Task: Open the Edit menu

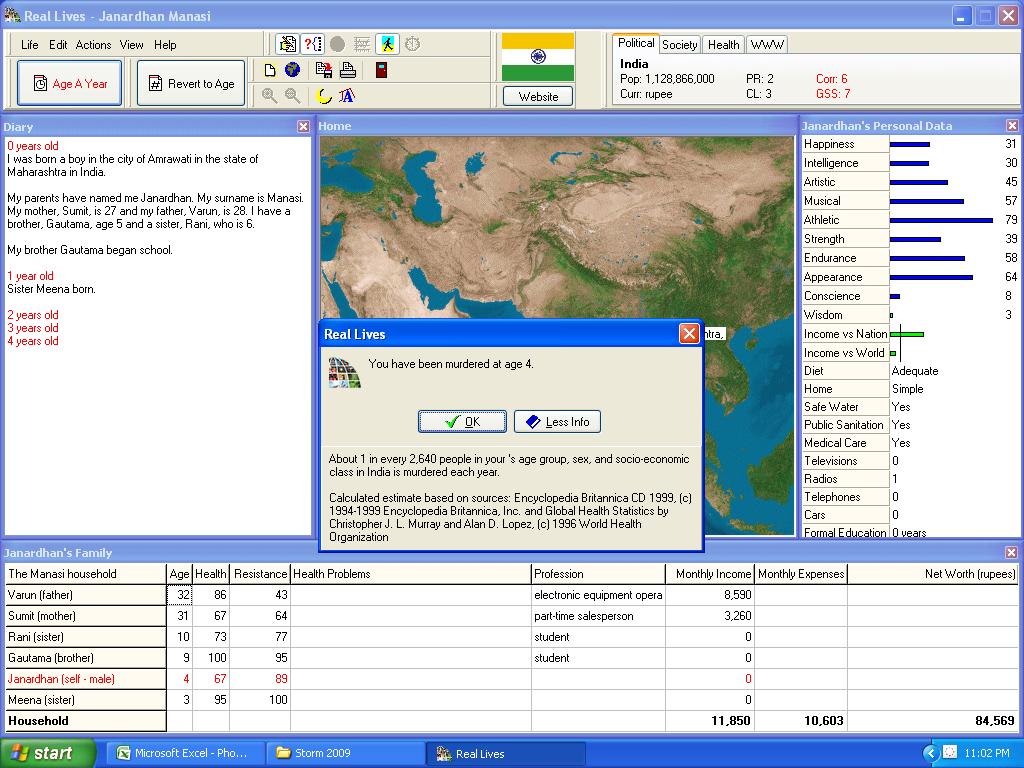Action: coord(57,44)
